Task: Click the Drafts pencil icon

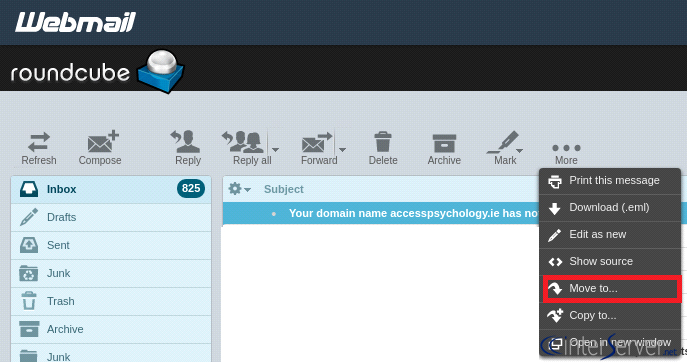Action: tap(29, 217)
